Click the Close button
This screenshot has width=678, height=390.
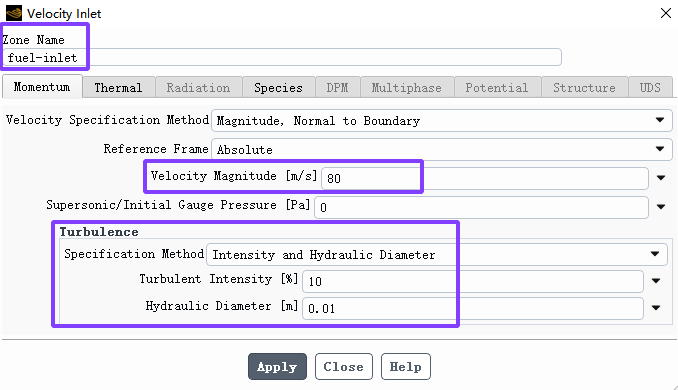344,367
